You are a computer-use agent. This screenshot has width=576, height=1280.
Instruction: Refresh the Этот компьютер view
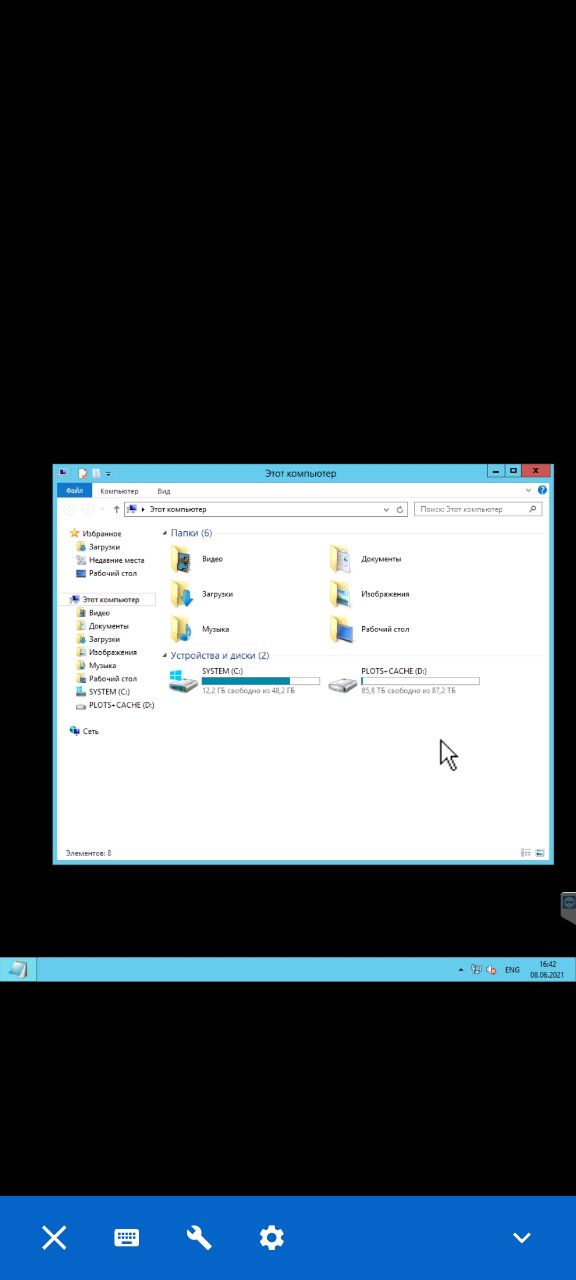[x=400, y=509]
